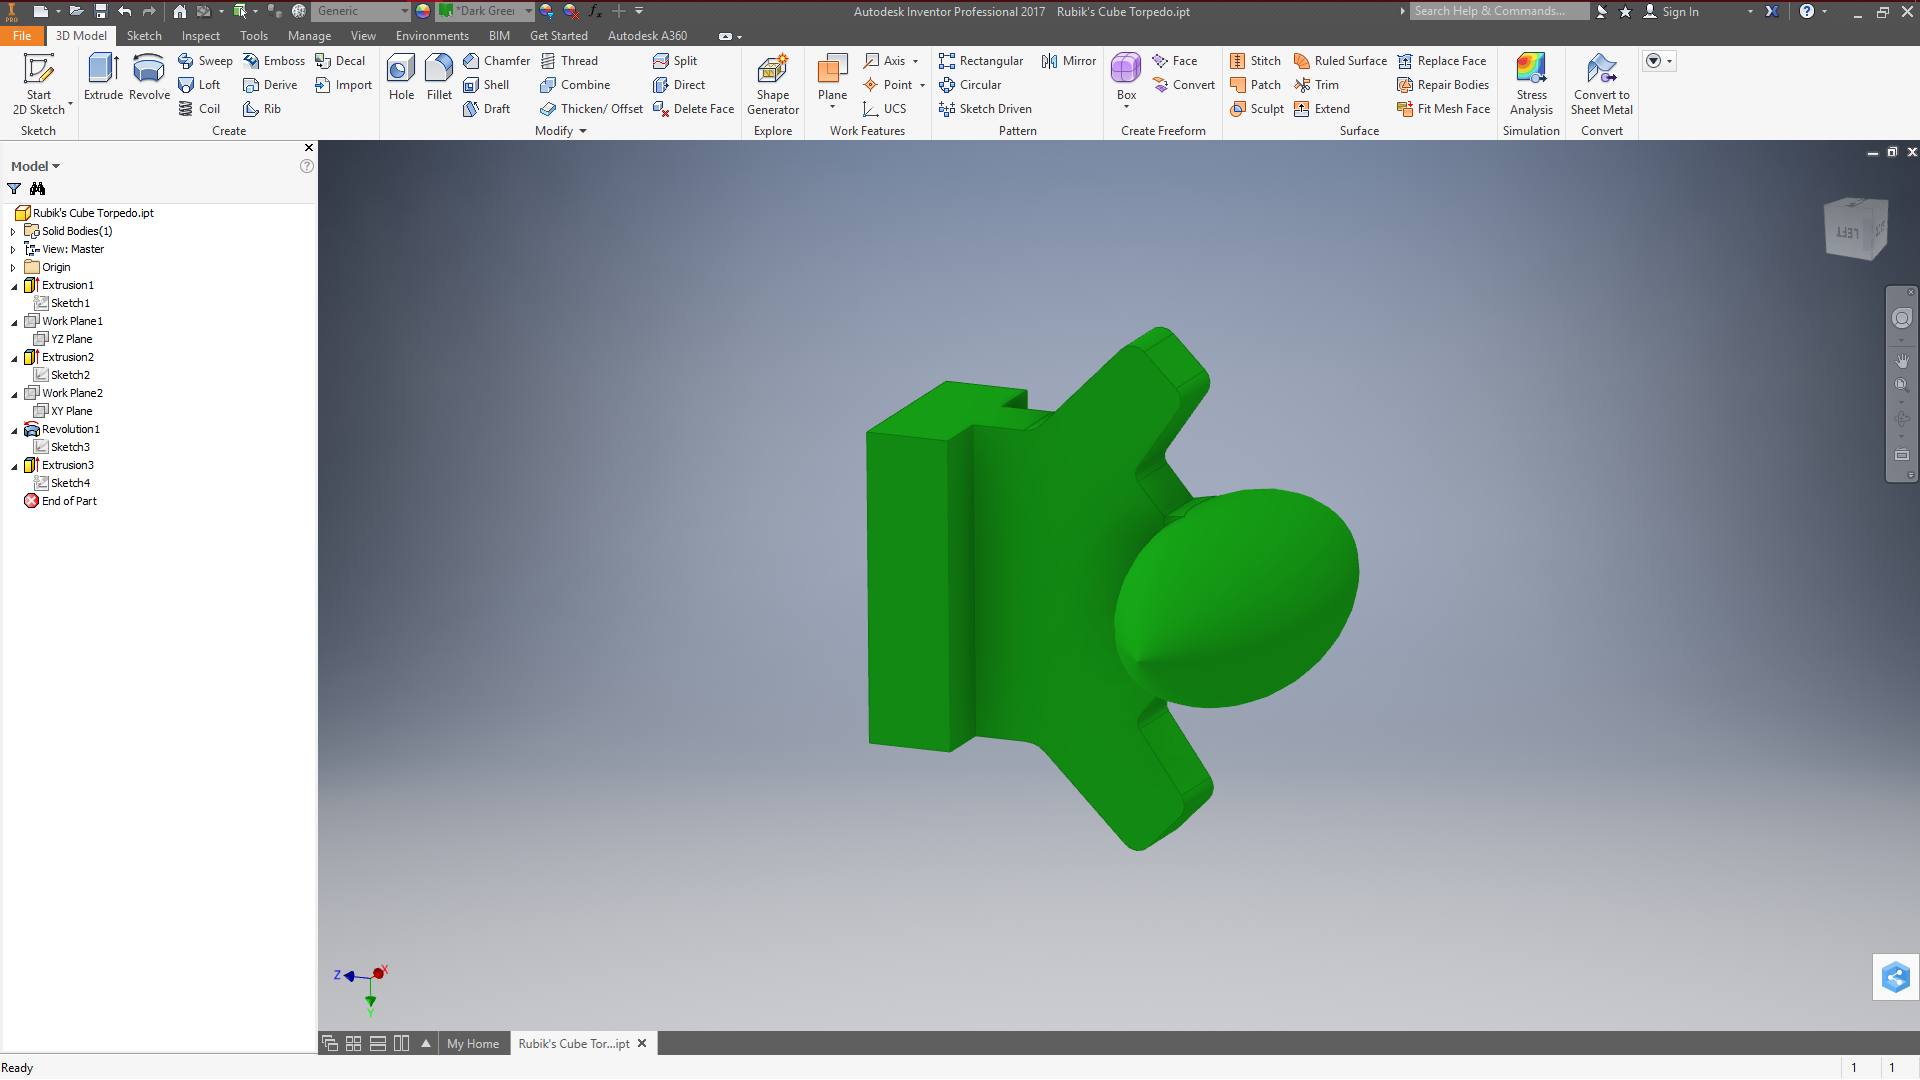
Task: Select the Thicken/ Offset tool
Action: click(x=591, y=109)
